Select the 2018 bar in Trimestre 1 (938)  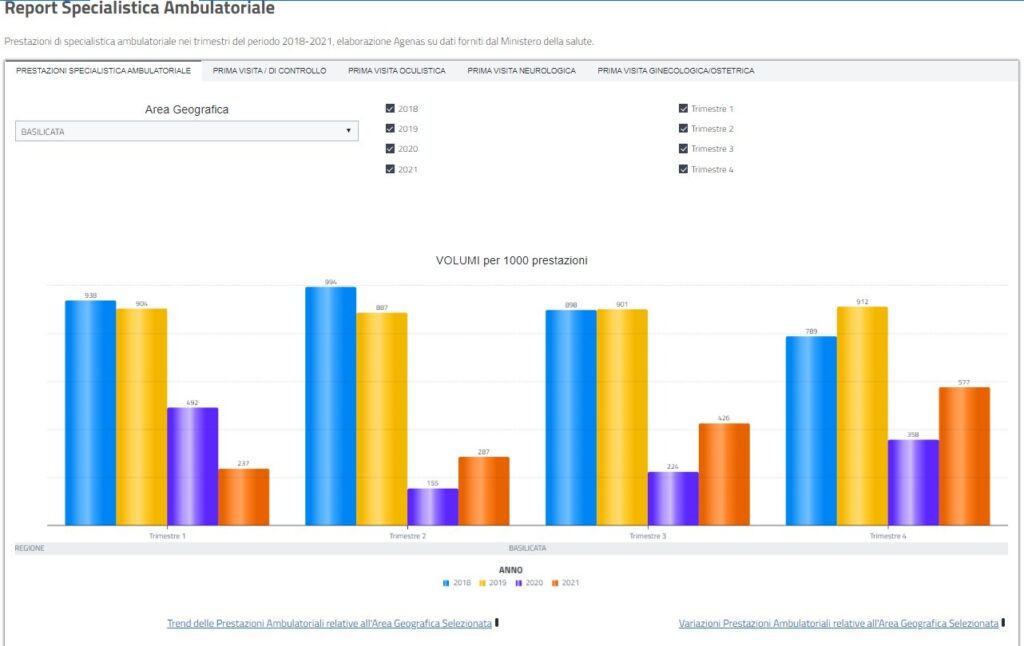[91, 413]
